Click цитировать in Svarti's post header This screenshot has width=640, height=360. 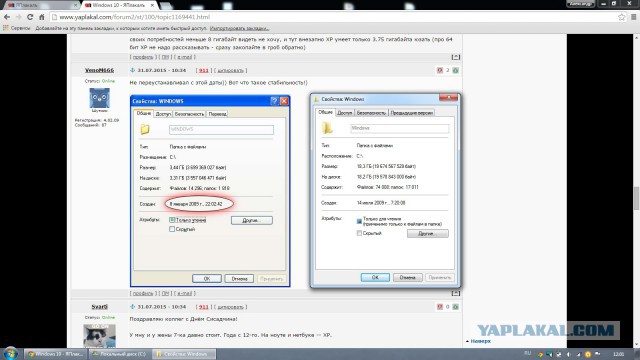(x=230, y=307)
